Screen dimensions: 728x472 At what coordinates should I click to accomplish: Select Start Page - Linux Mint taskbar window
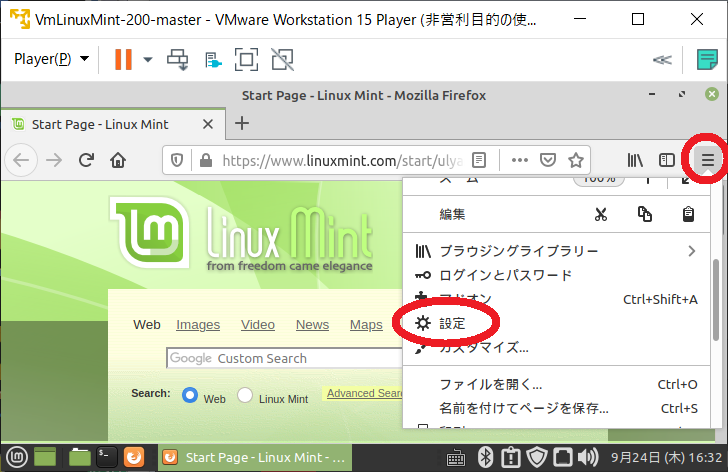tap(255, 458)
